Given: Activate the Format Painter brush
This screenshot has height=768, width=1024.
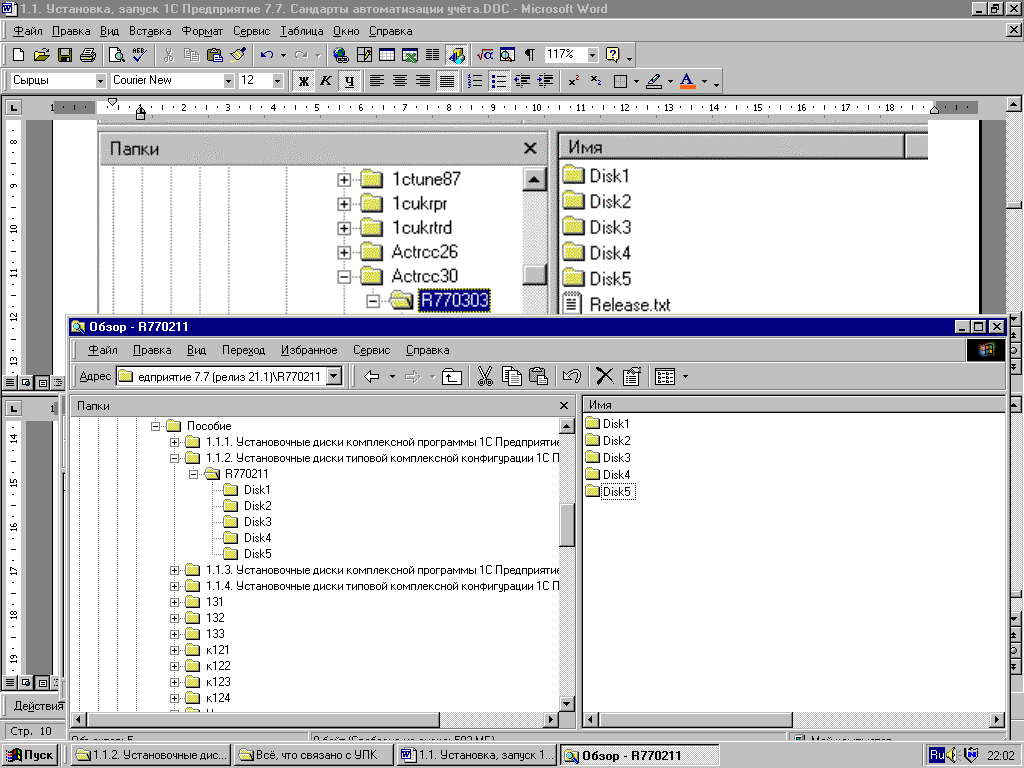Looking at the screenshot, I should tap(238, 55).
